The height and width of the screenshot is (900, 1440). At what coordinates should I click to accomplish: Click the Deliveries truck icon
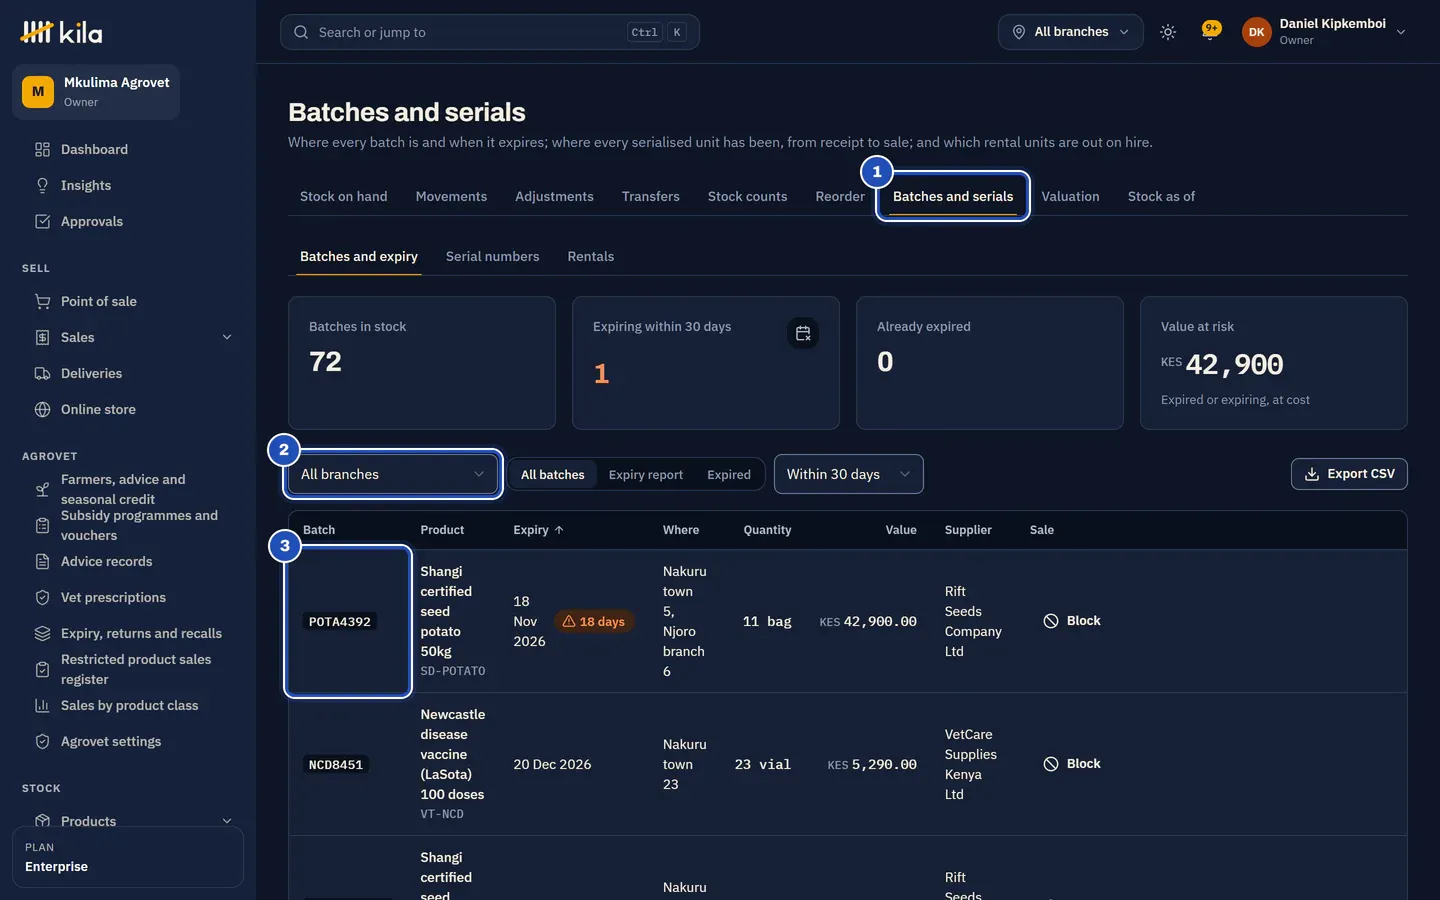pyautogui.click(x=42, y=374)
